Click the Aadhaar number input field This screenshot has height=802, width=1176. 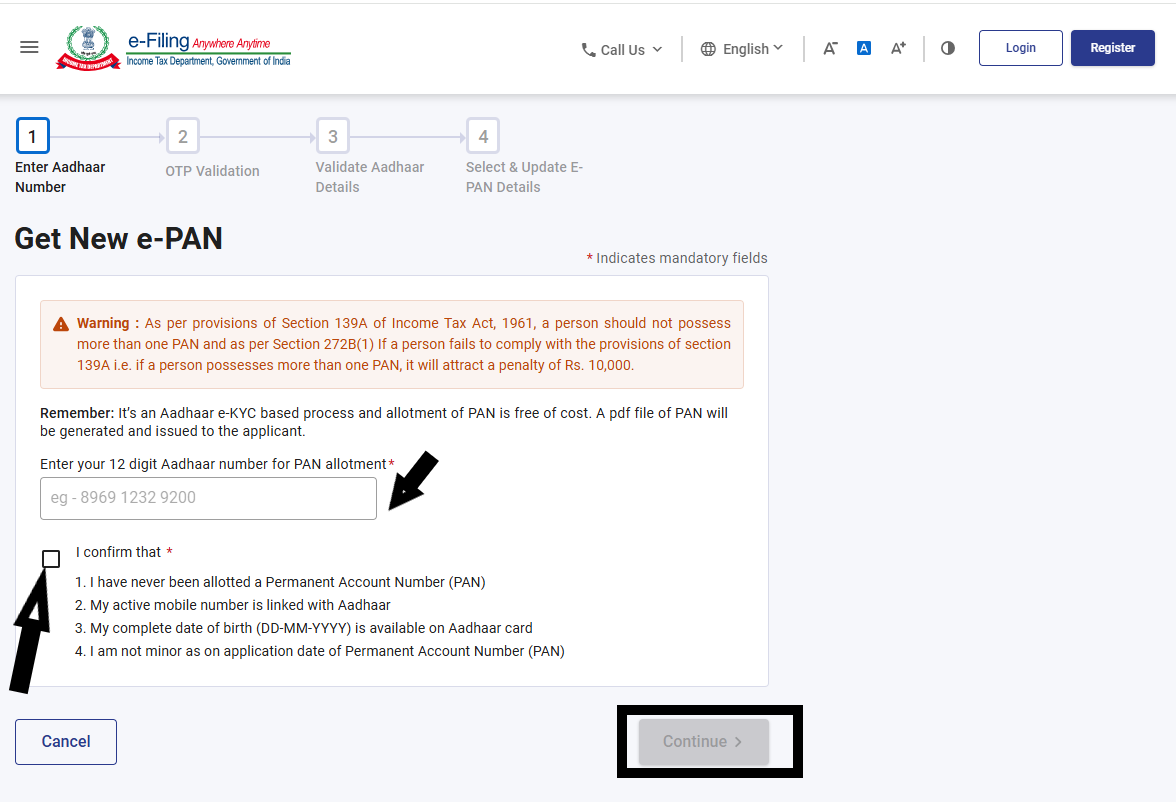[207, 497]
